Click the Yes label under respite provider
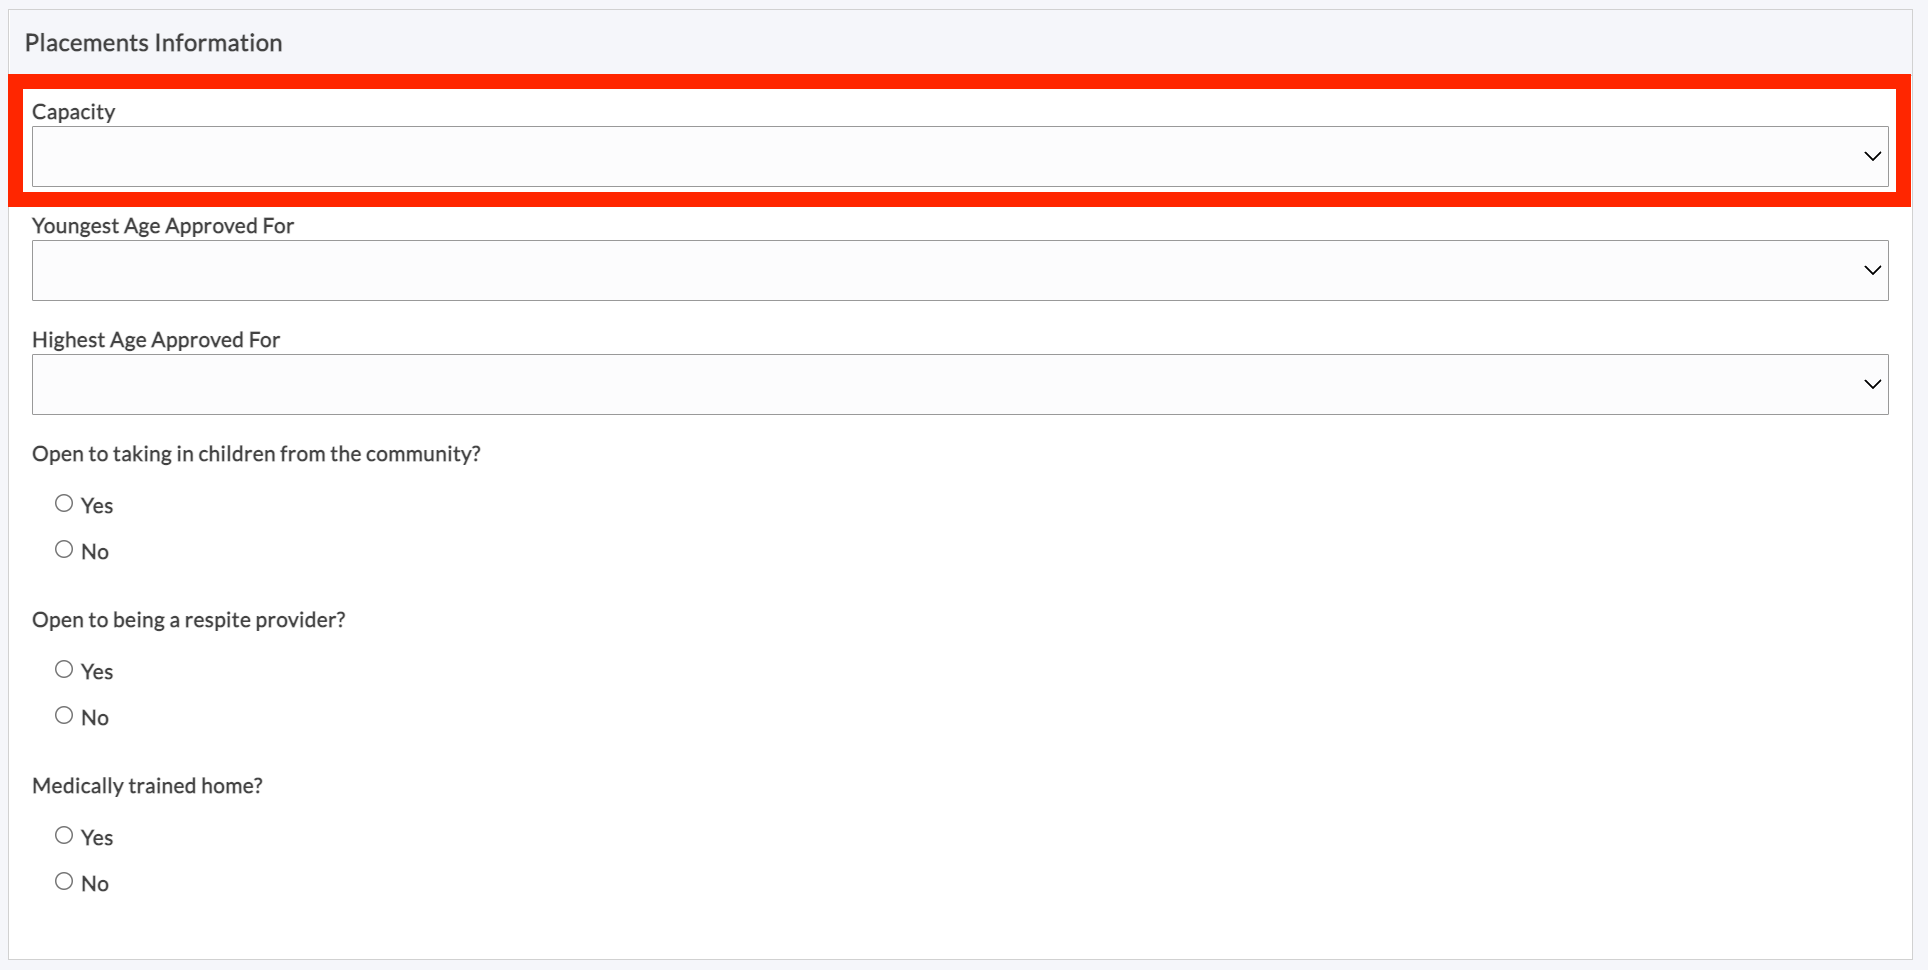1928x970 pixels. [97, 672]
